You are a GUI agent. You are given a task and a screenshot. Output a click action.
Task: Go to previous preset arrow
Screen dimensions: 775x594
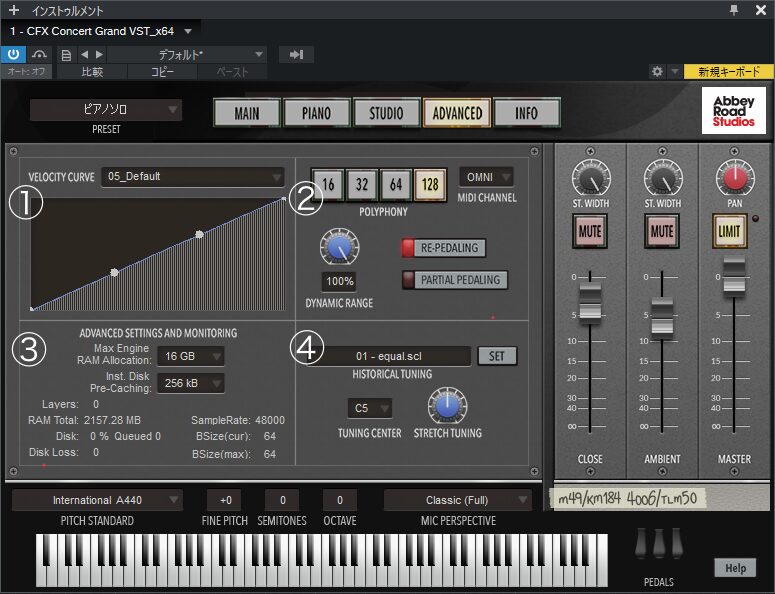(x=85, y=54)
